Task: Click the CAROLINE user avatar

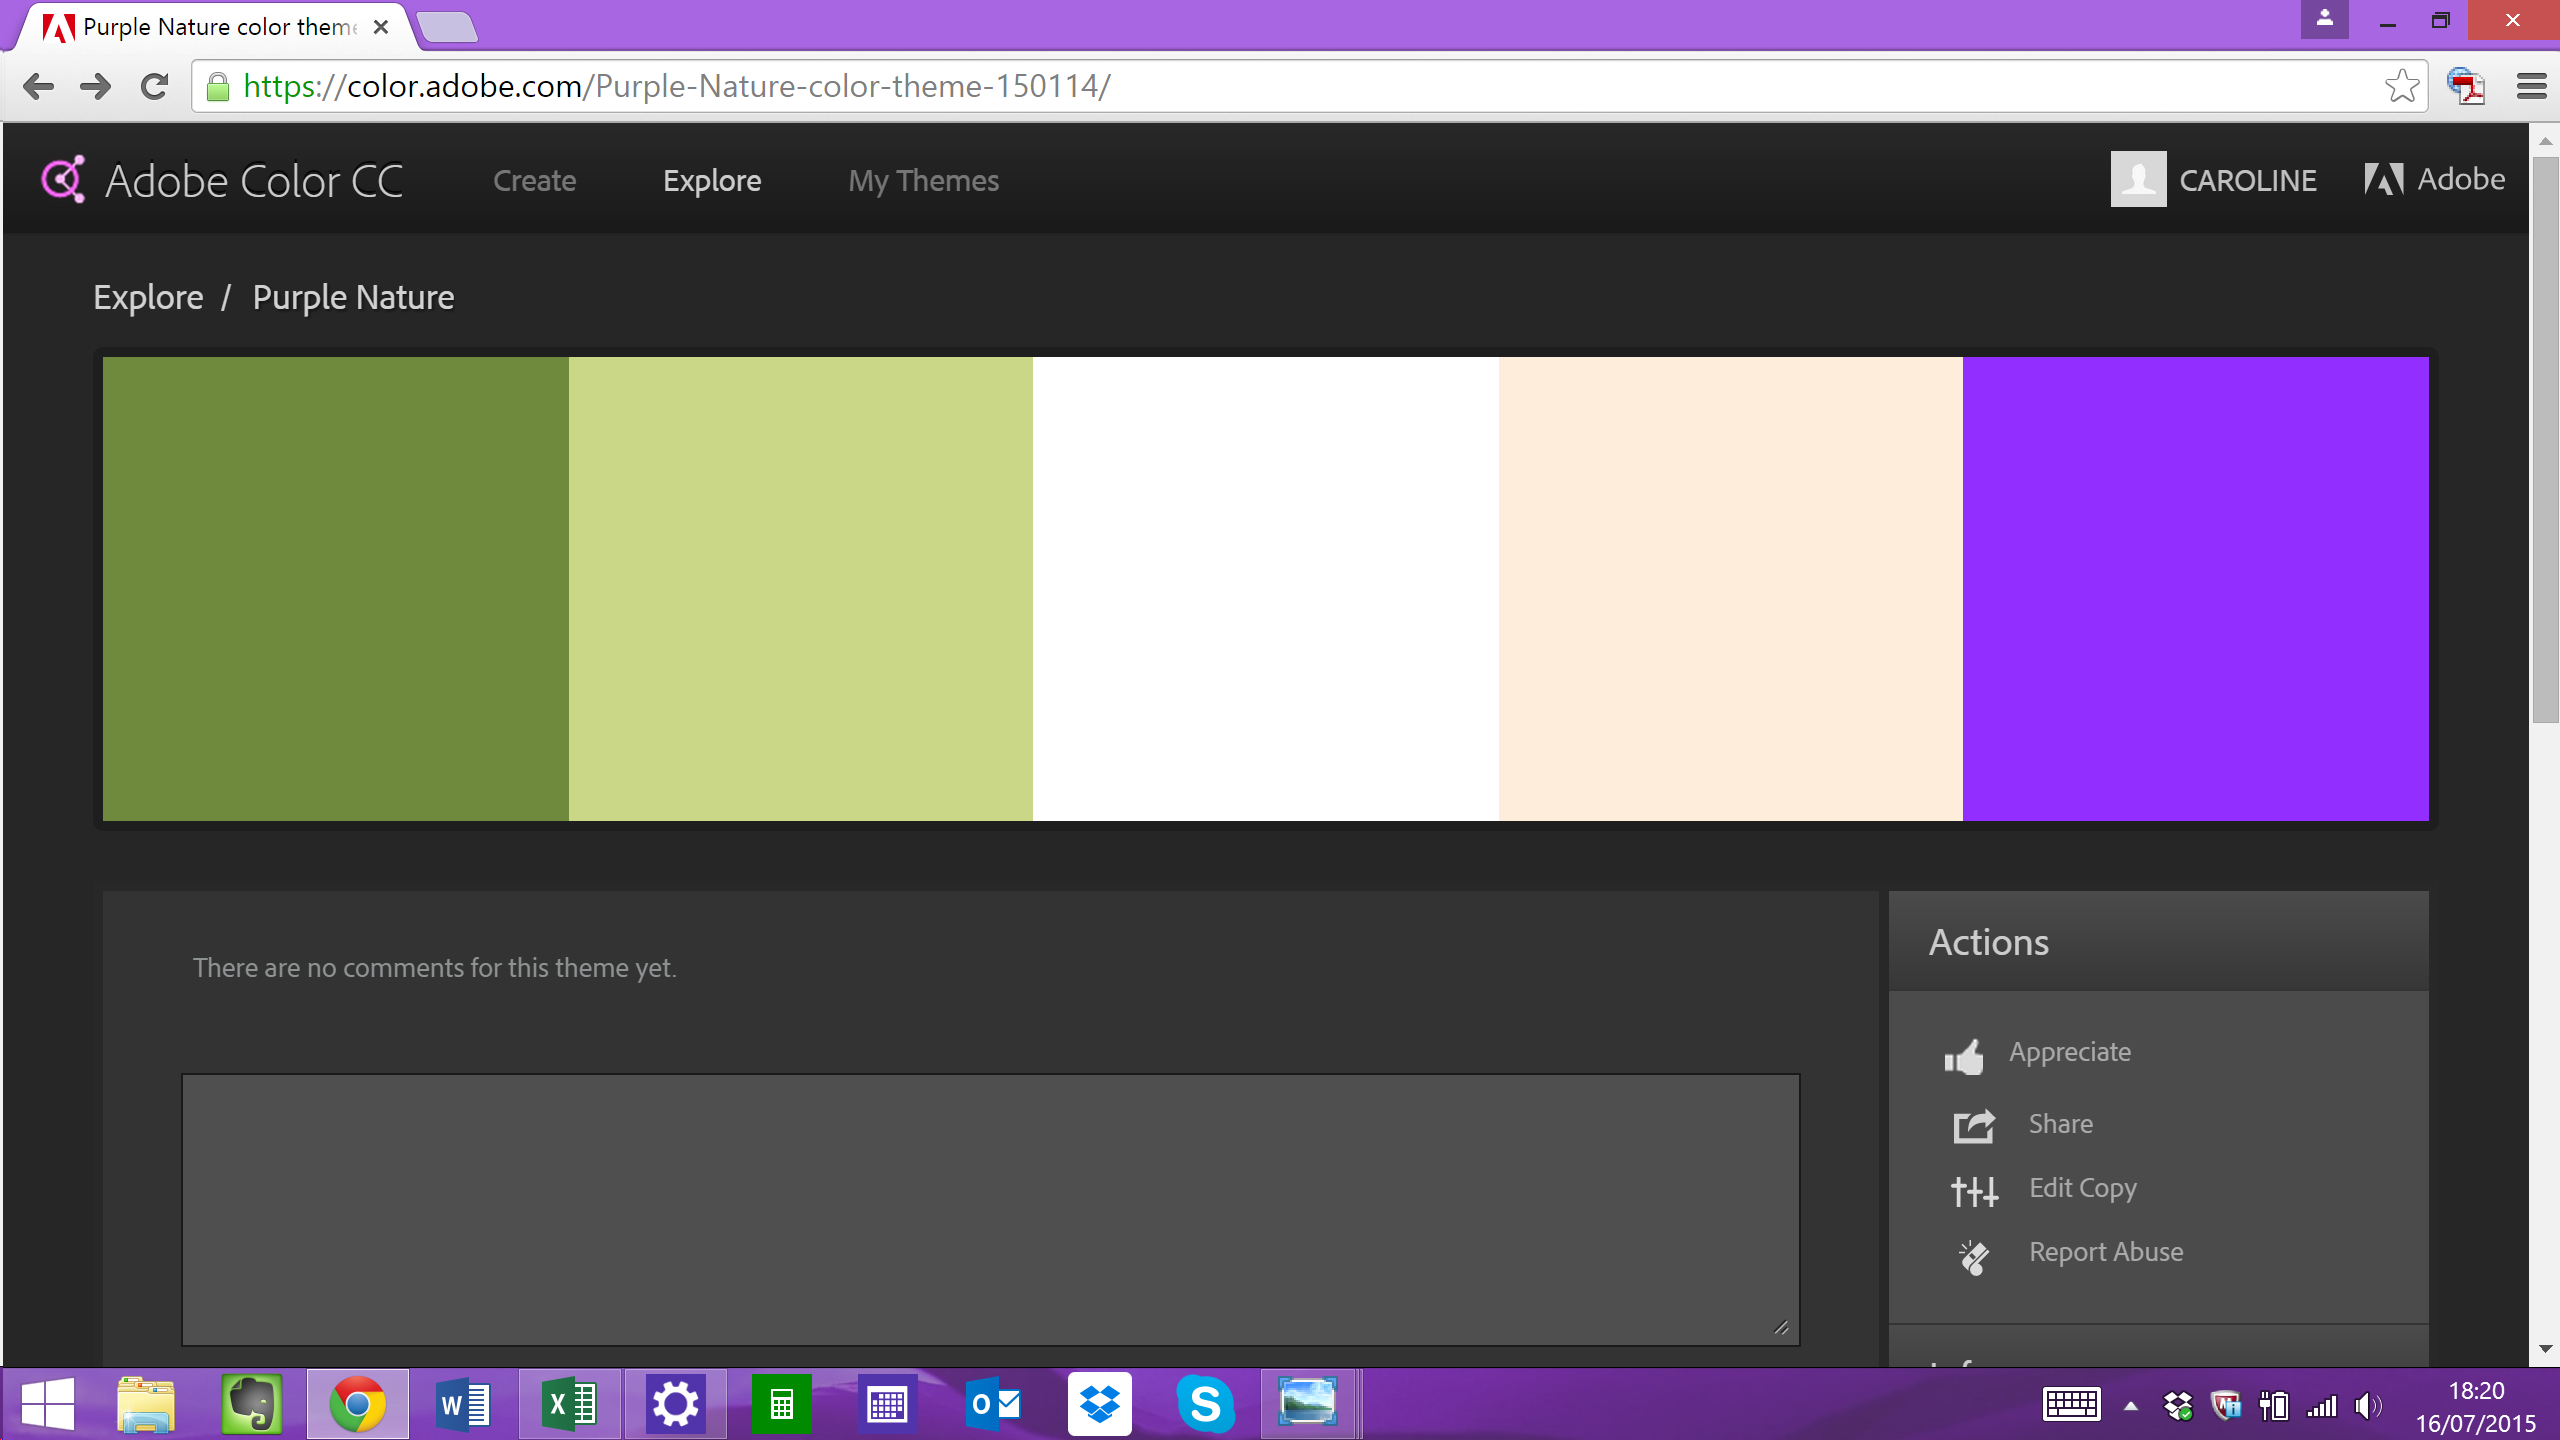Action: pyautogui.click(x=2138, y=180)
